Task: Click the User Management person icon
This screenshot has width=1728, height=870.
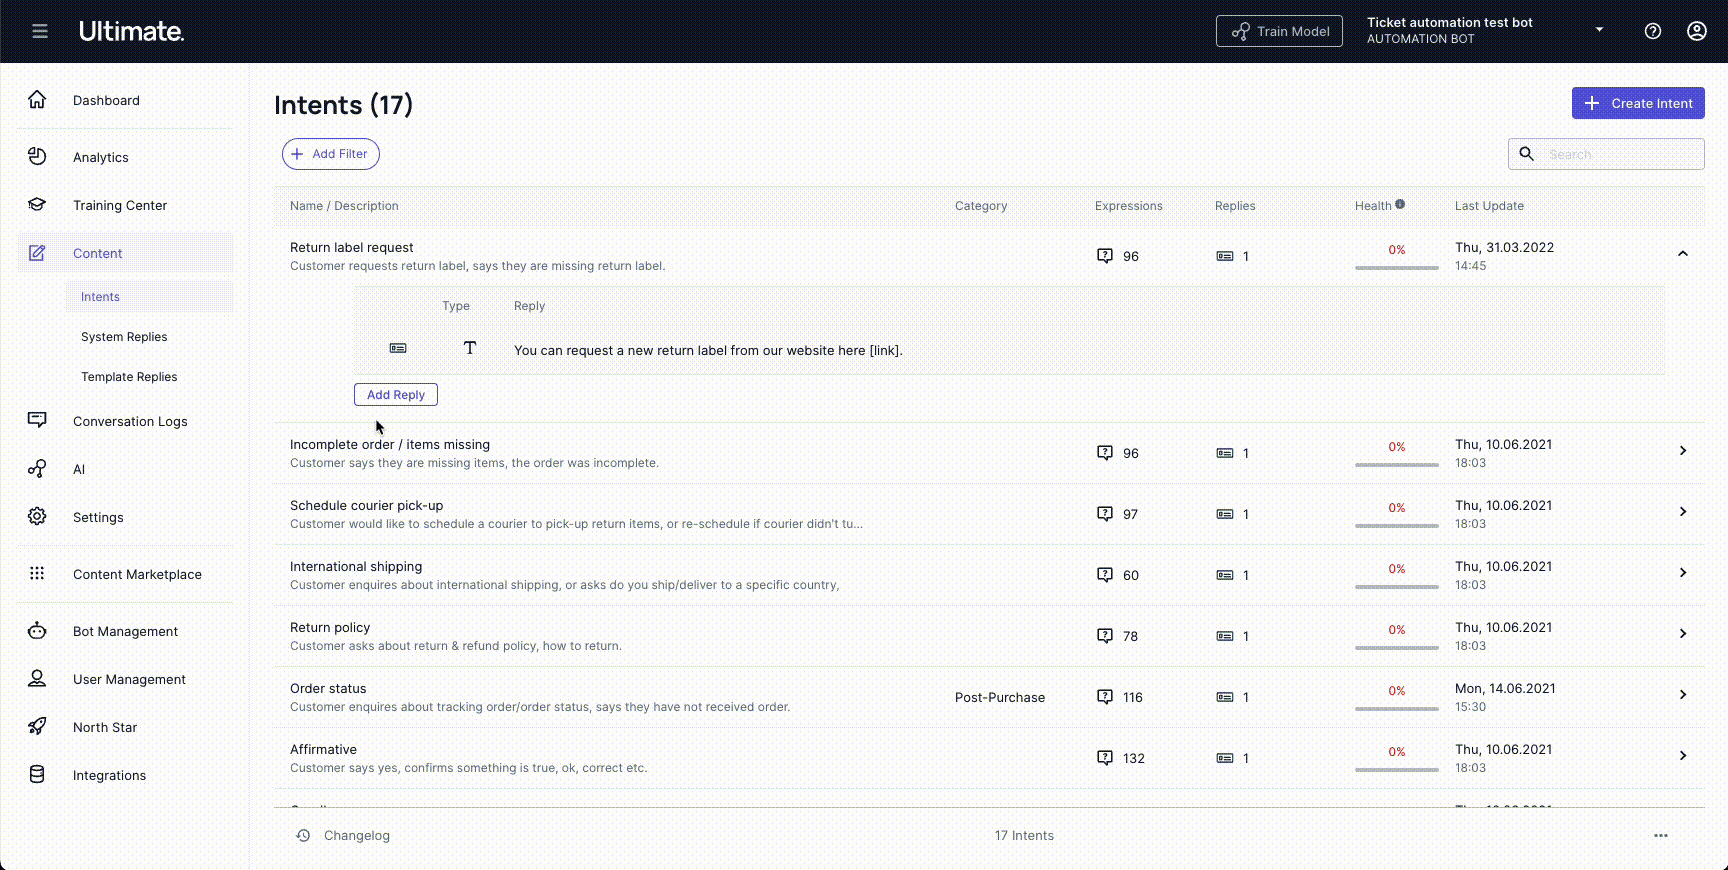Action: click(37, 678)
